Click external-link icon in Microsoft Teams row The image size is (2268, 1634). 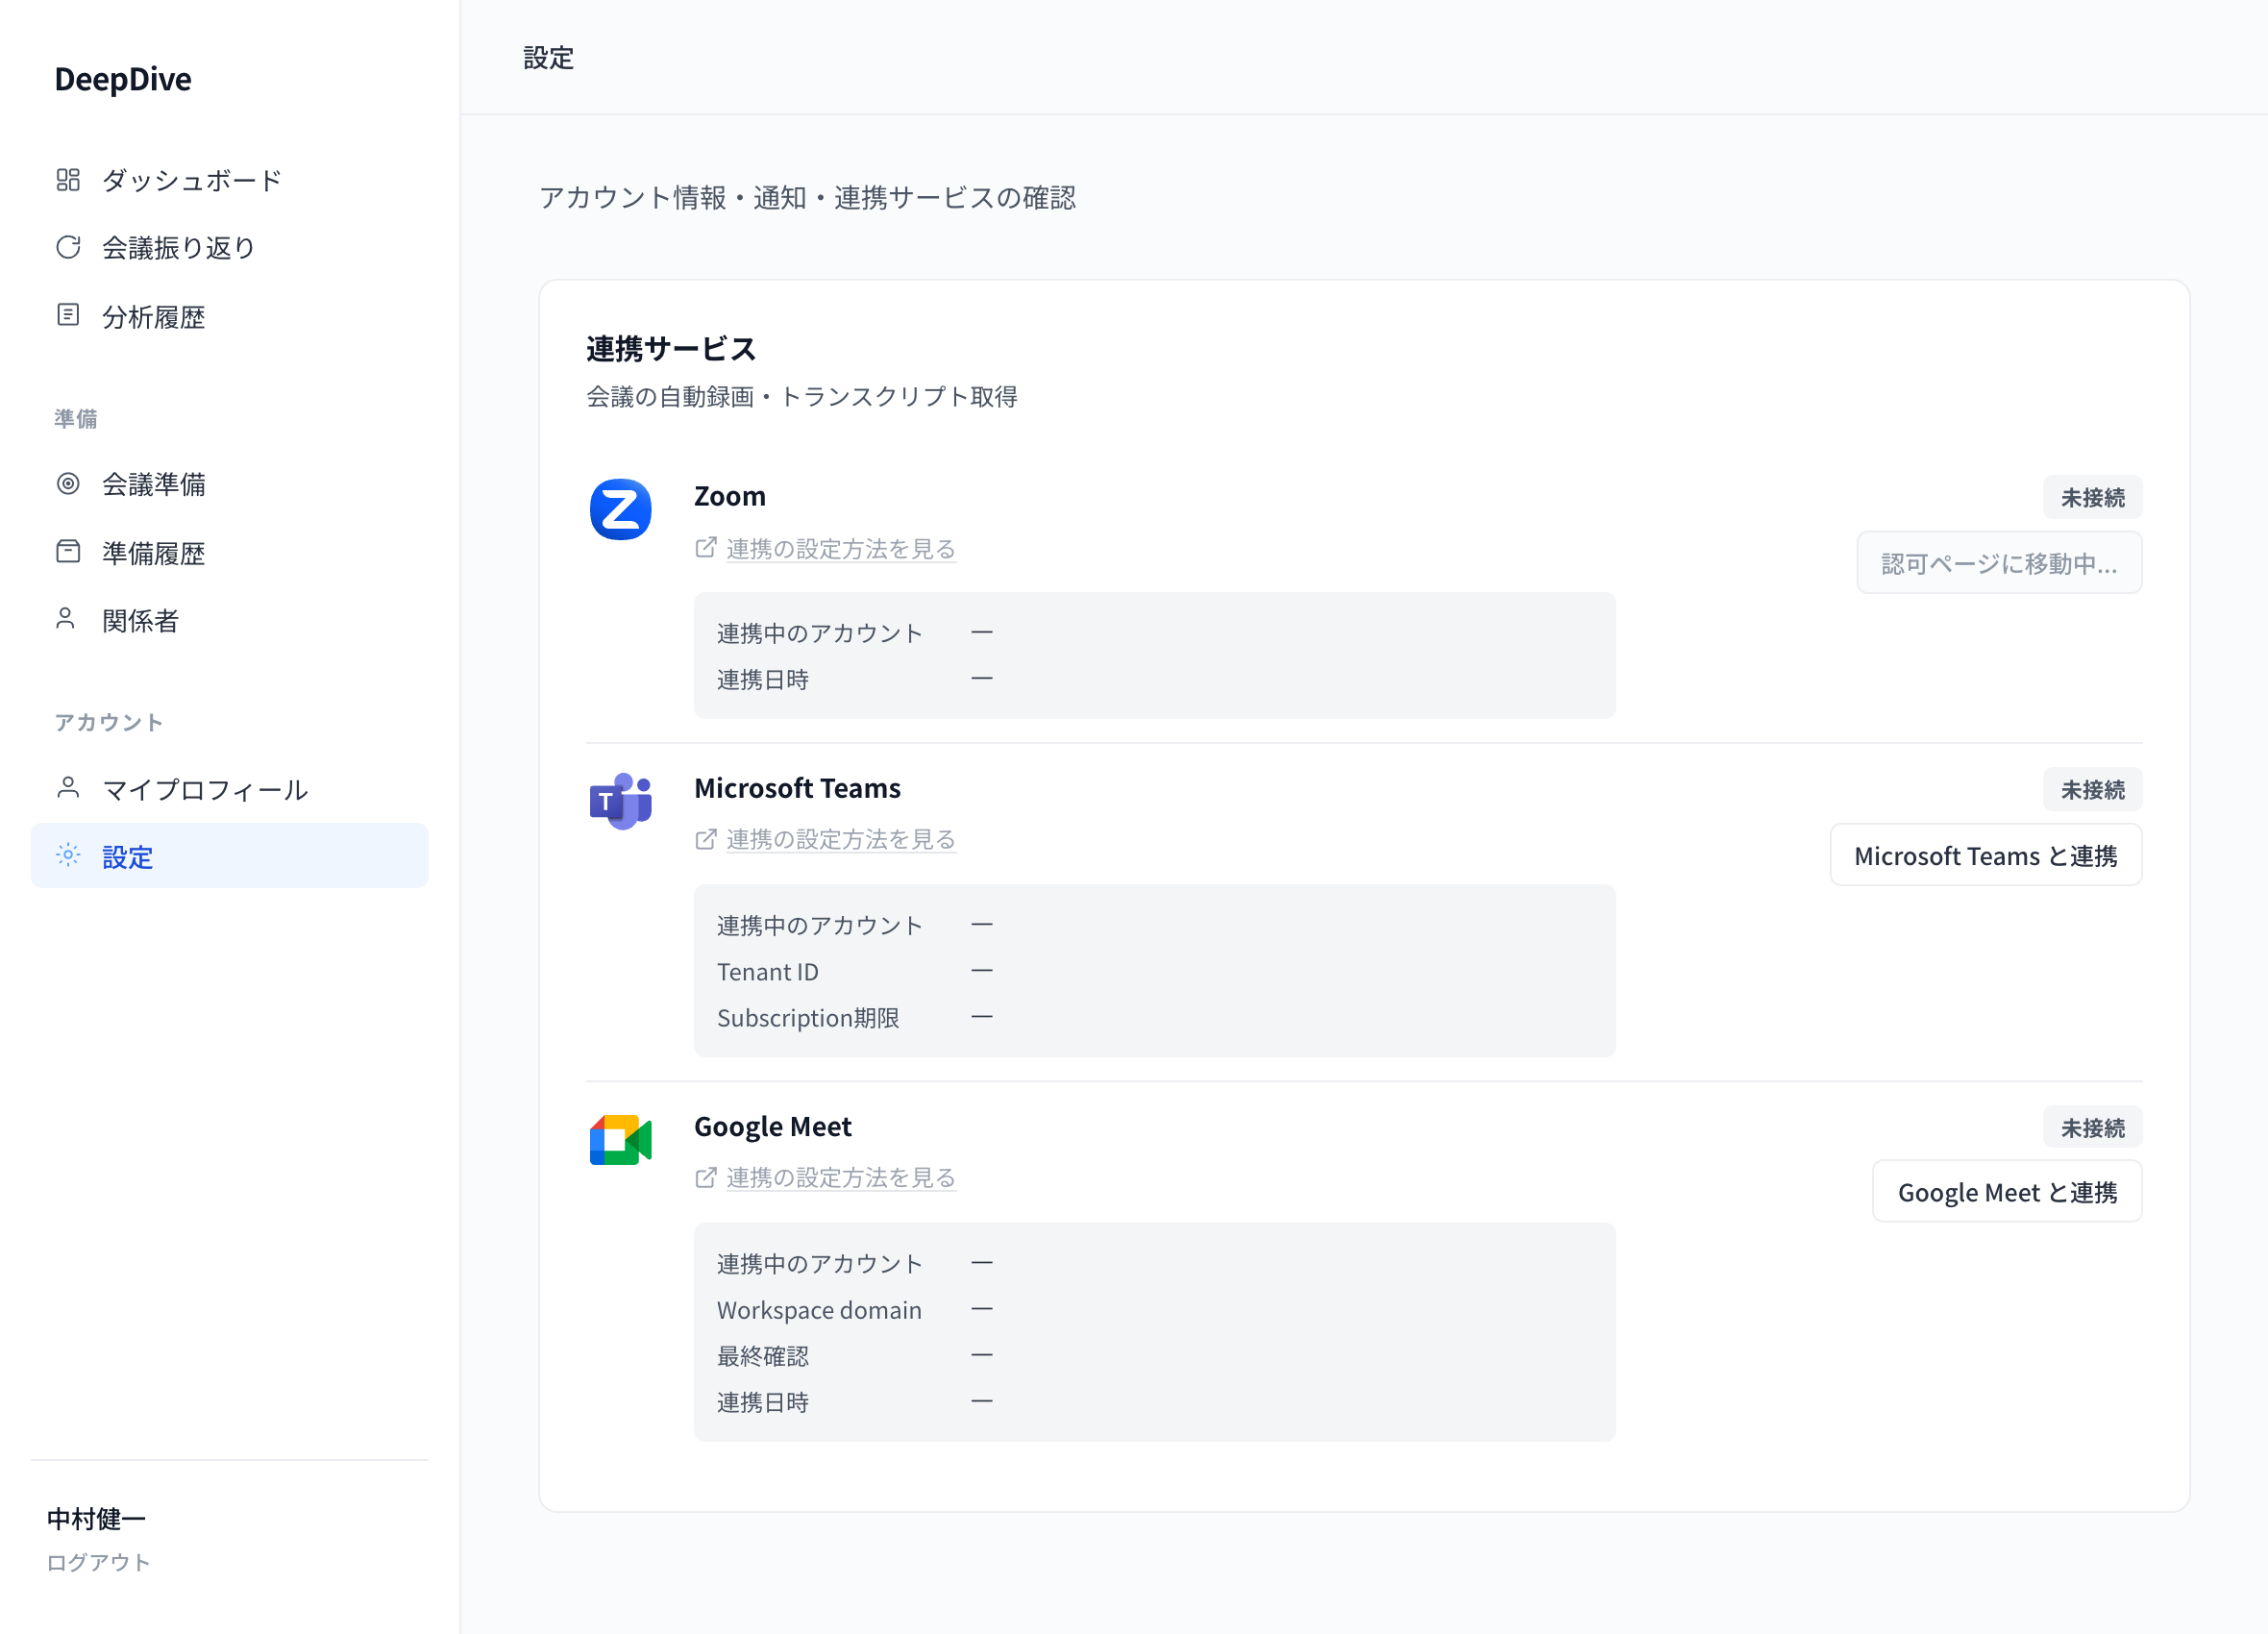(706, 839)
